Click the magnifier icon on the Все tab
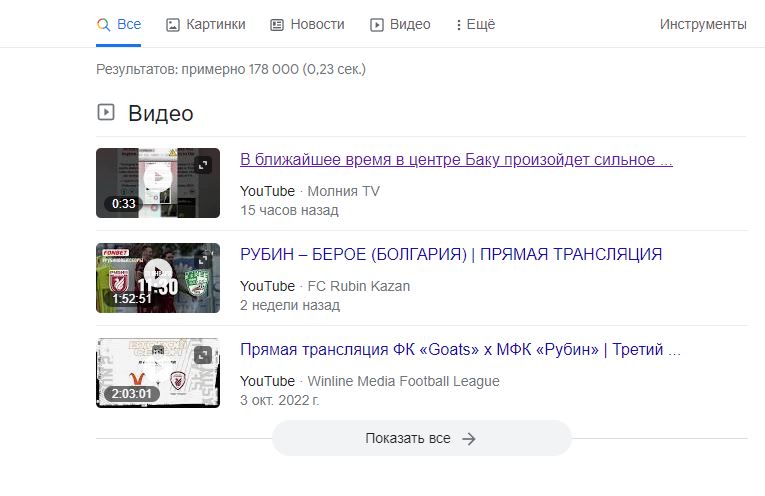Viewport: 765px width, 496px height. click(102, 24)
